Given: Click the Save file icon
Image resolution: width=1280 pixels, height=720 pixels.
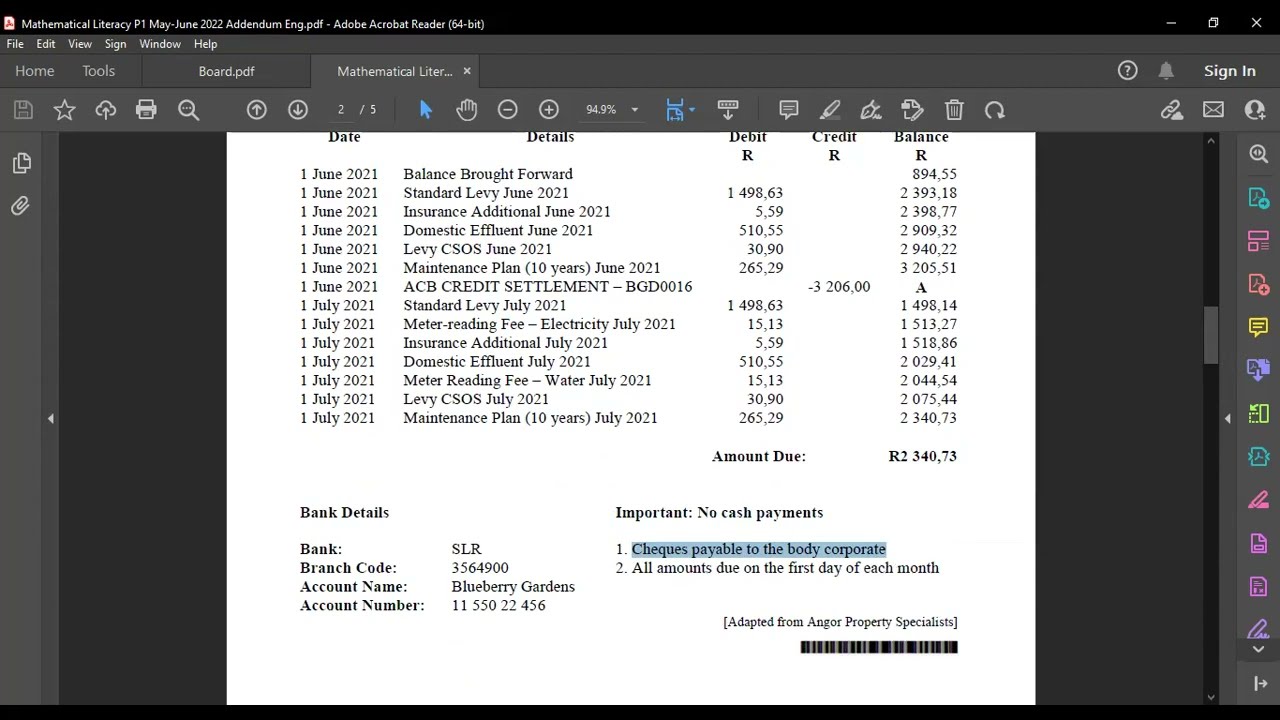Looking at the screenshot, I should coord(23,110).
